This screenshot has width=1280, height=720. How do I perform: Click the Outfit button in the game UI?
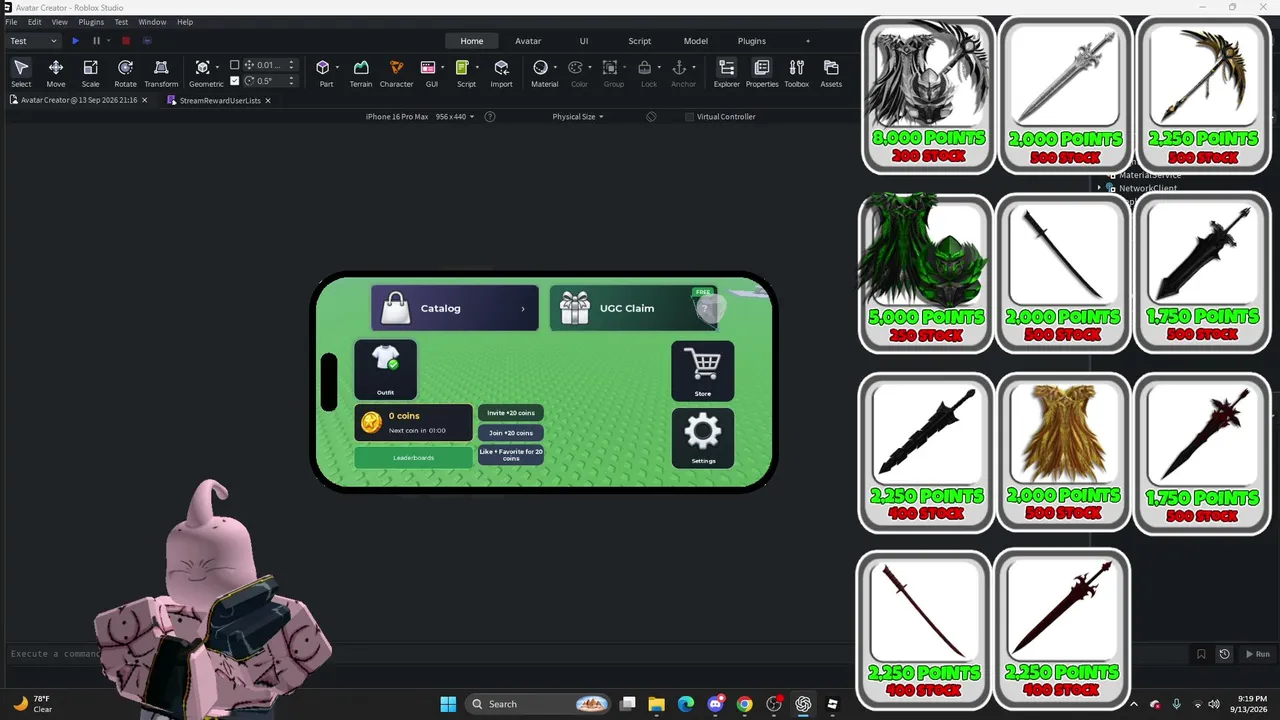[386, 370]
